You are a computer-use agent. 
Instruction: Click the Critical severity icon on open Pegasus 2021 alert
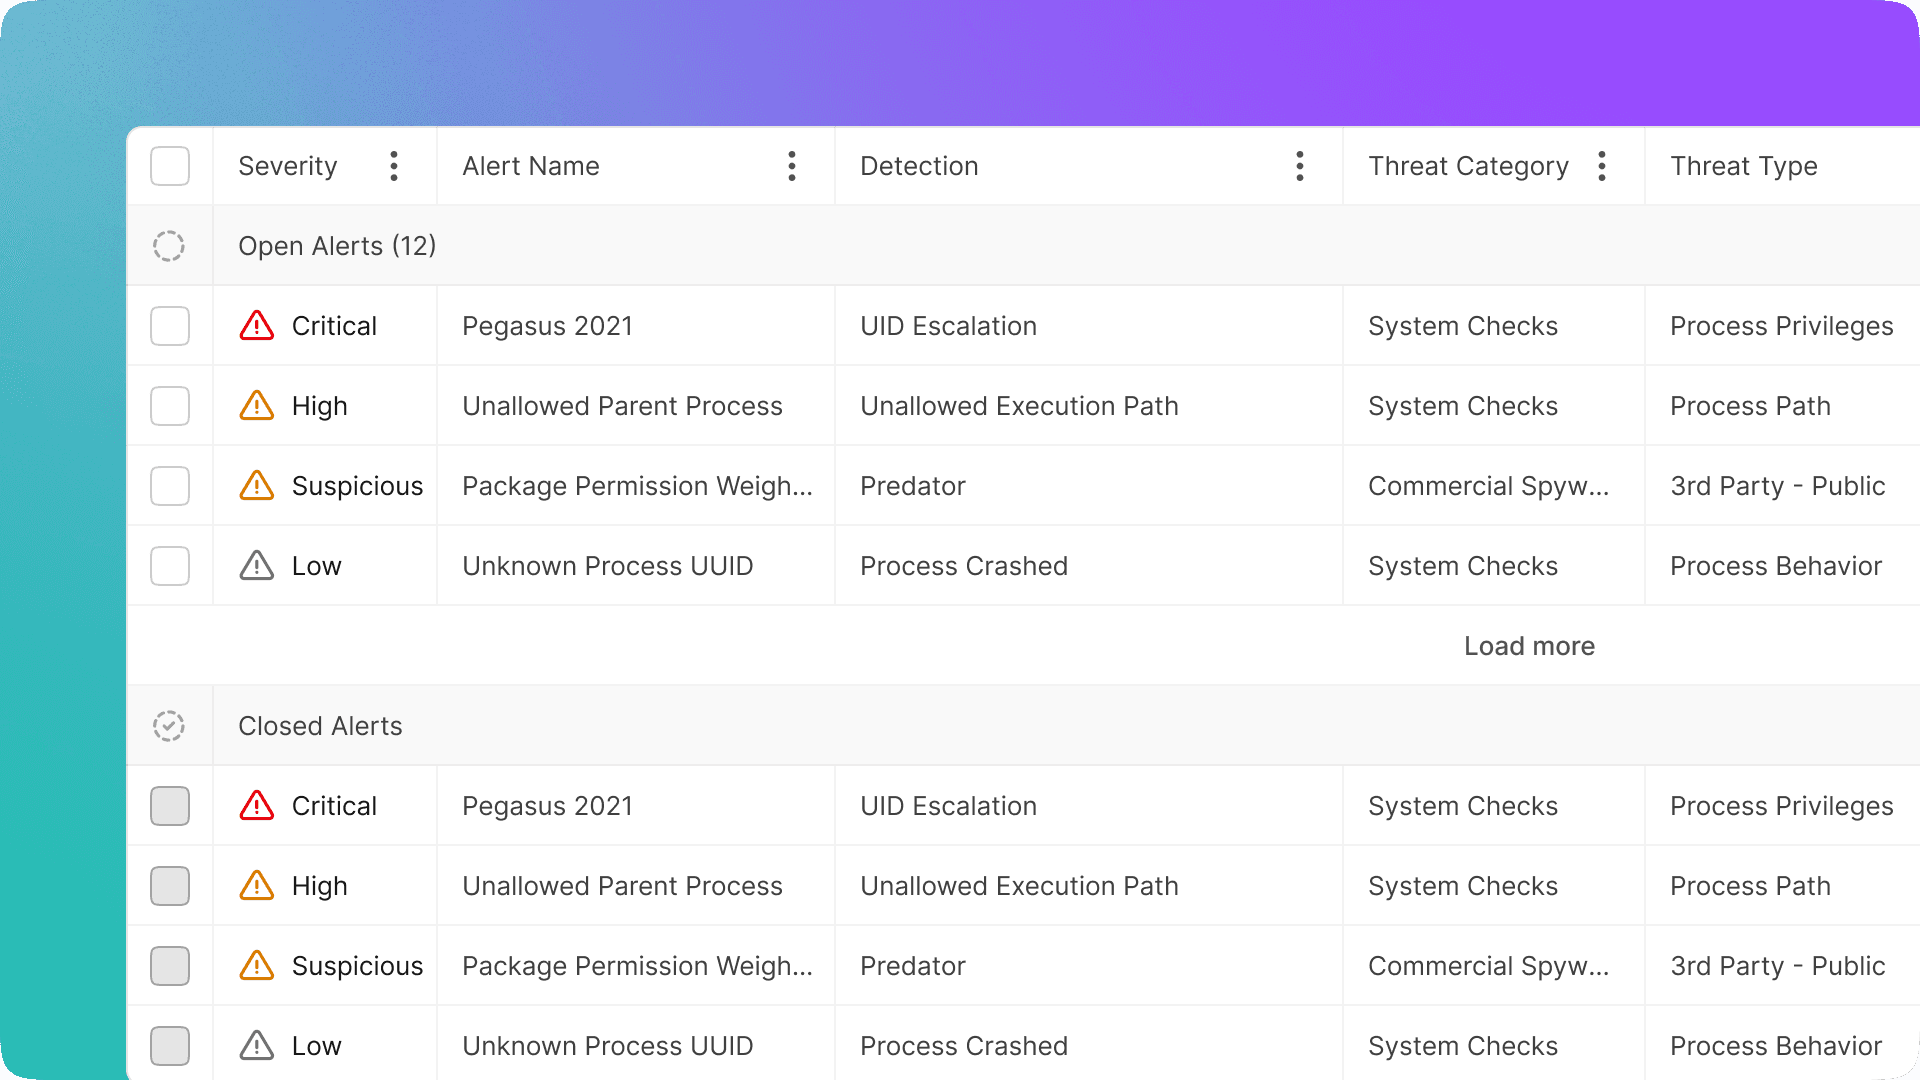256,325
